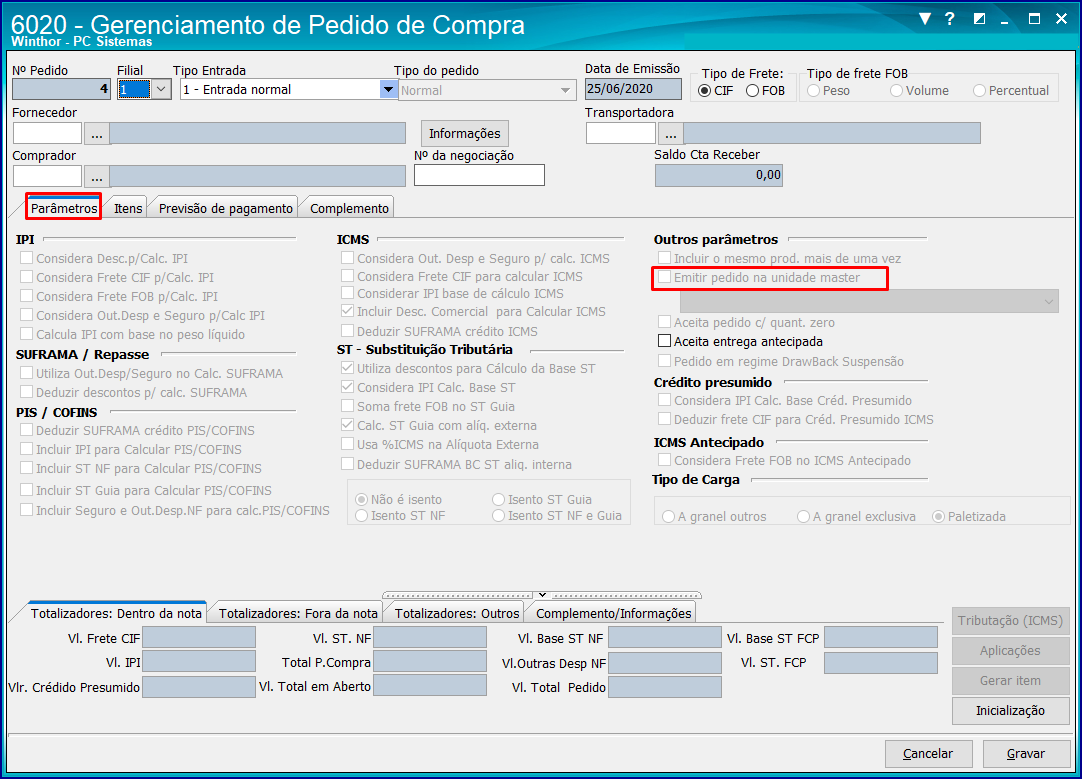Collapse the totalizadores panel chevron
The image size is (1082, 779).
[x=542, y=594]
